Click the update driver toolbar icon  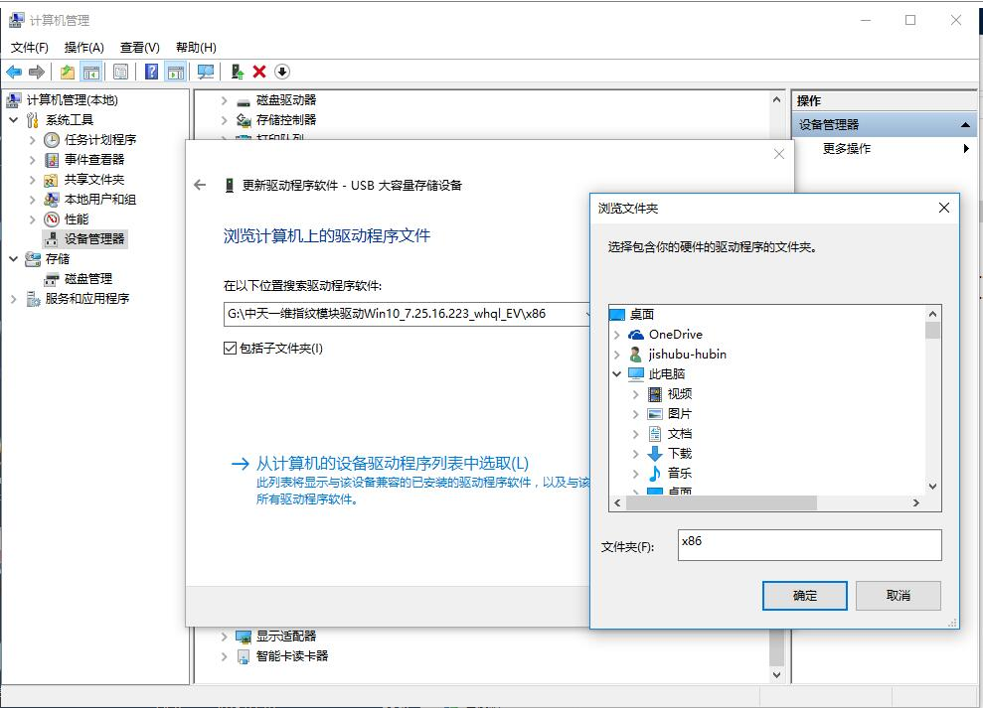pos(237,72)
